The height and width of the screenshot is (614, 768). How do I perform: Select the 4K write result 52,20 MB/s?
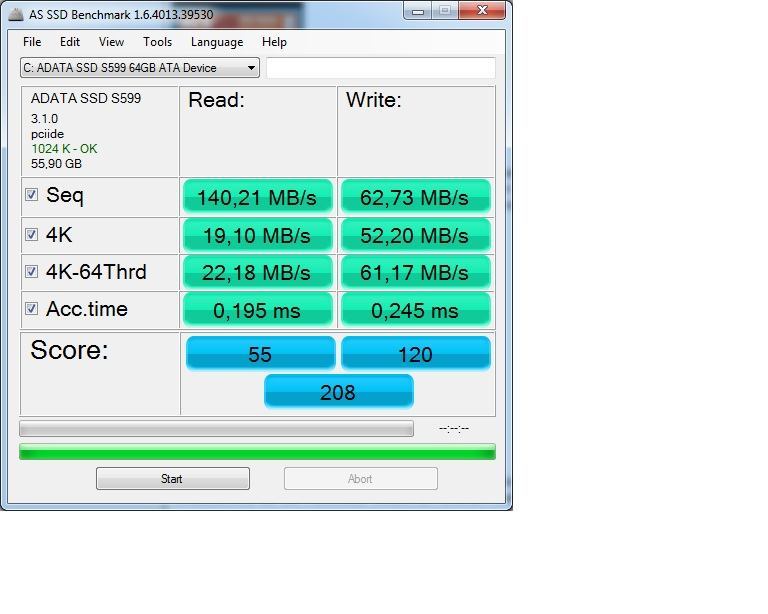415,236
